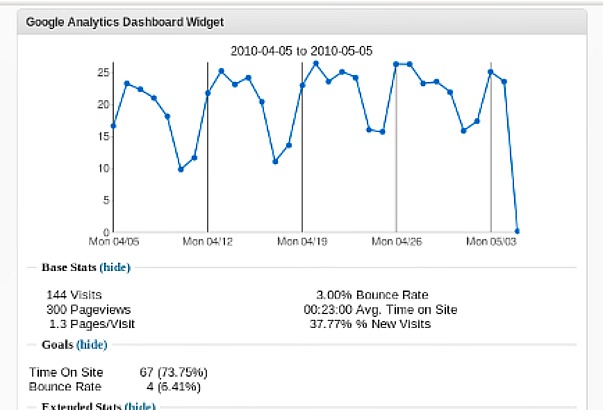Hide the Base Stats section
This screenshot has height=410, width=603.
coord(115,267)
